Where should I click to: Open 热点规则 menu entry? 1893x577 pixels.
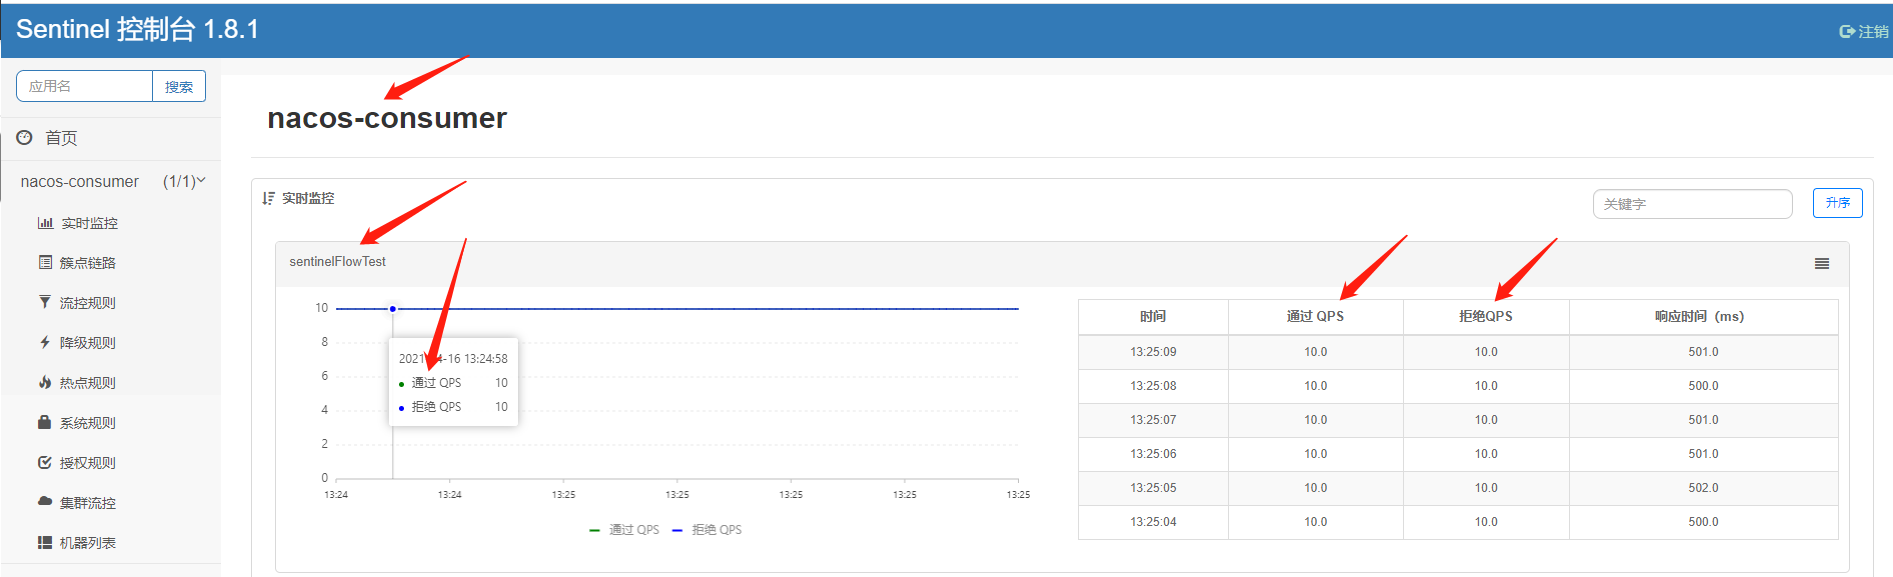click(x=88, y=383)
